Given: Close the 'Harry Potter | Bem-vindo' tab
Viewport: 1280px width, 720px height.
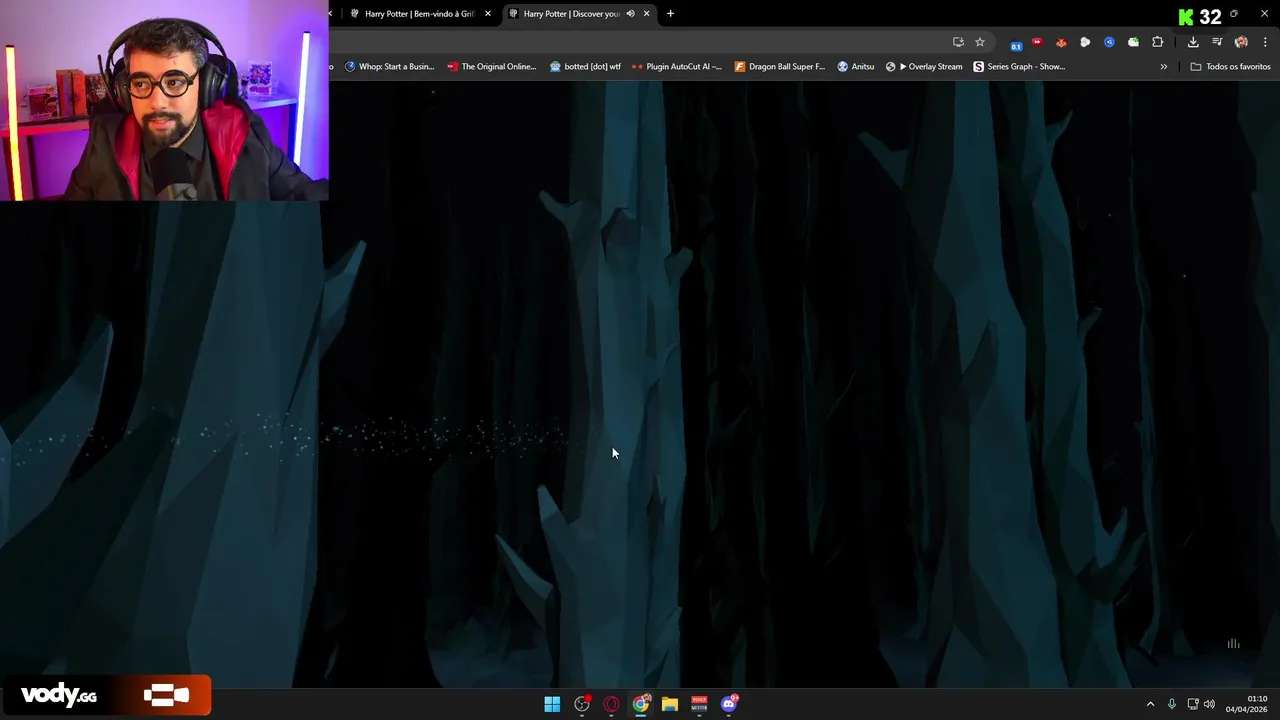Looking at the screenshot, I should point(488,14).
